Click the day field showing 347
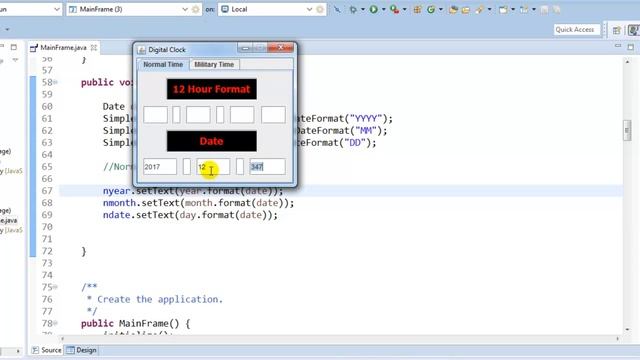This screenshot has height=360, width=640. [267, 167]
